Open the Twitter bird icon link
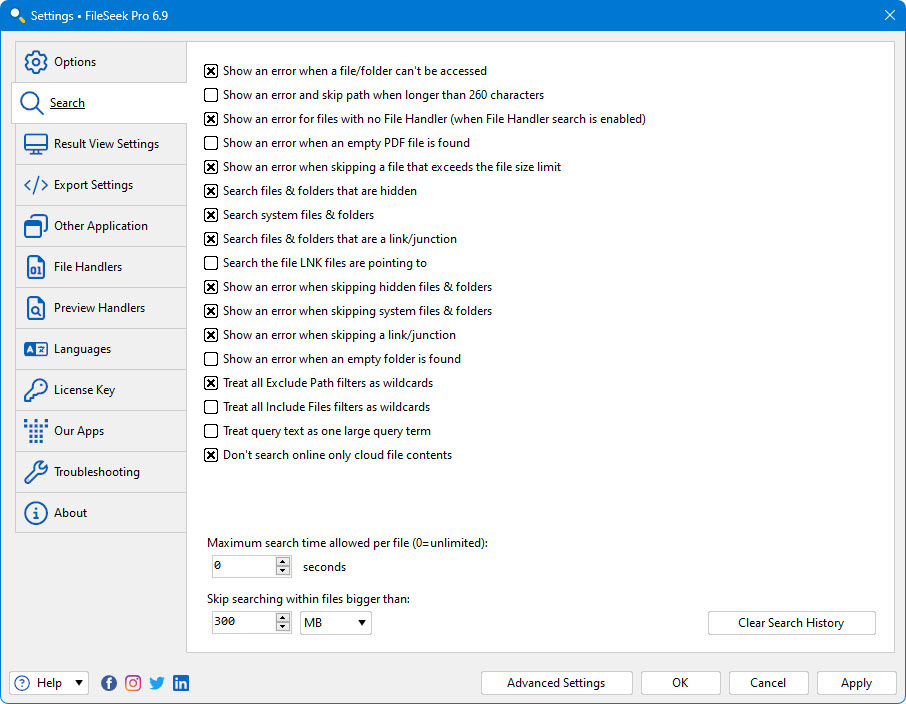This screenshot has width=906, height=704. (157, 683)
